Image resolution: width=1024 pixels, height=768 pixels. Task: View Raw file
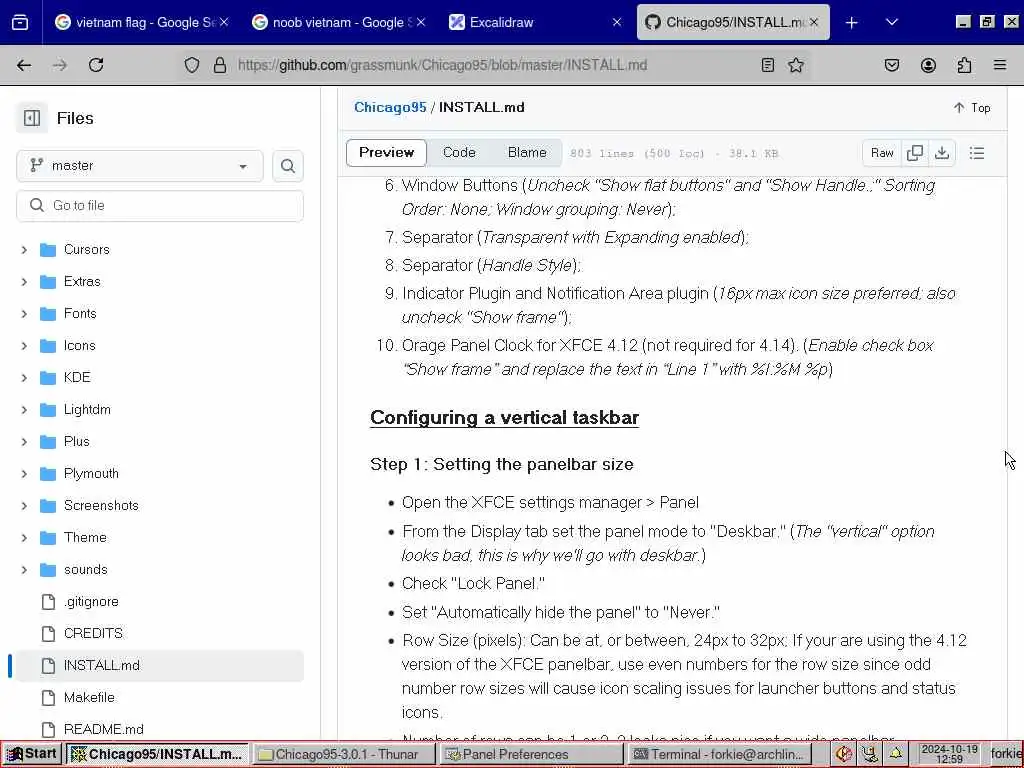tap(882, 153)
